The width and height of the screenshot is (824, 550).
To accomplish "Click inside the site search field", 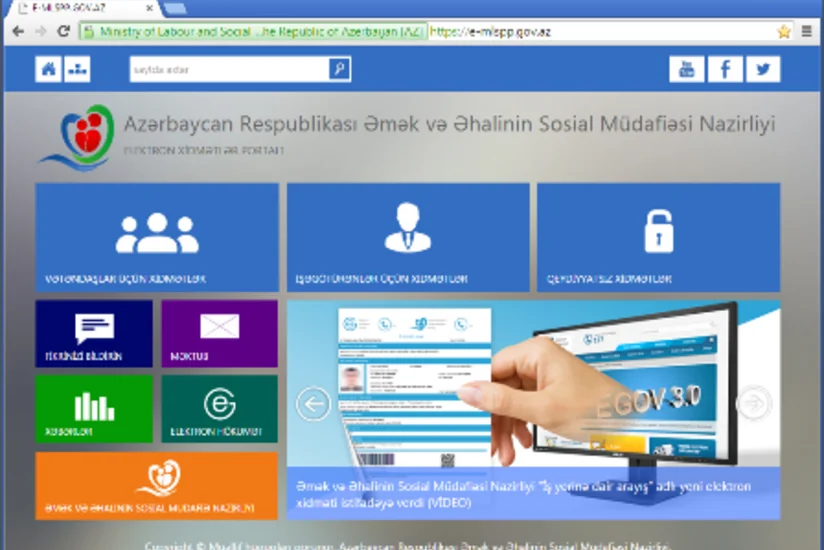I will (x=229, y=69).
